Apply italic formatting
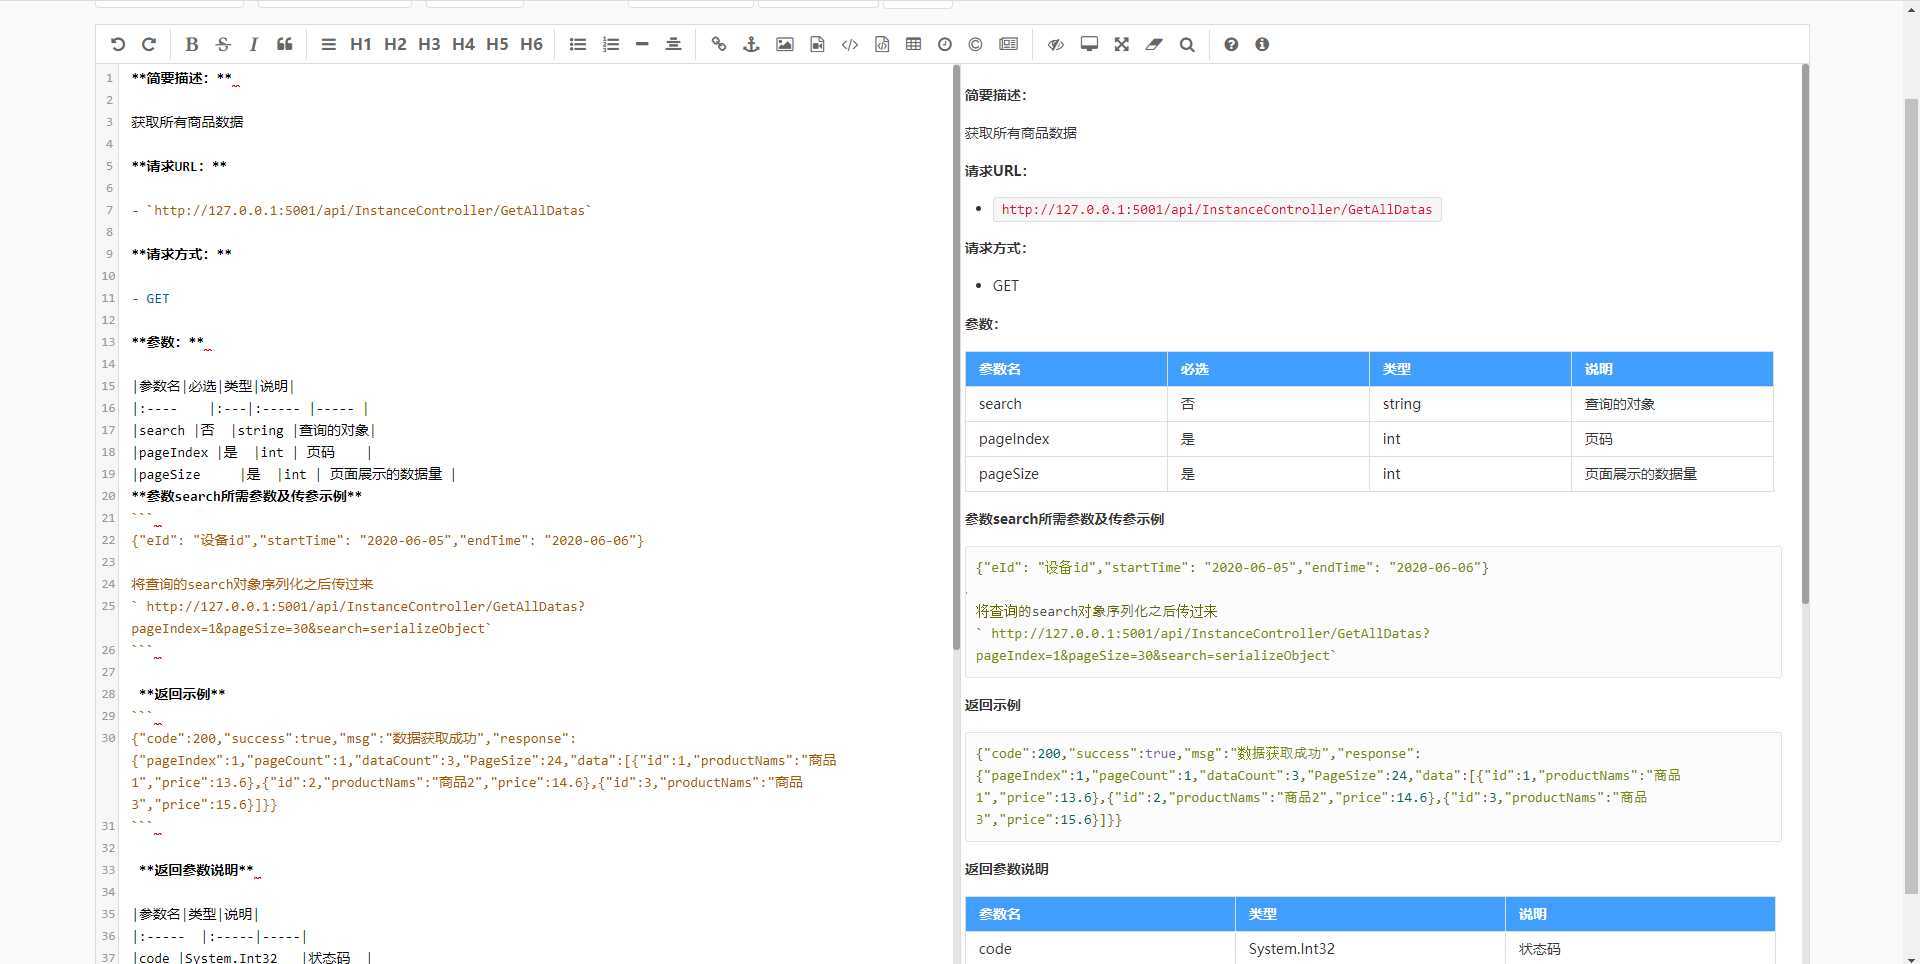This screenshot has width=1920, height=964. click(253, 44)
